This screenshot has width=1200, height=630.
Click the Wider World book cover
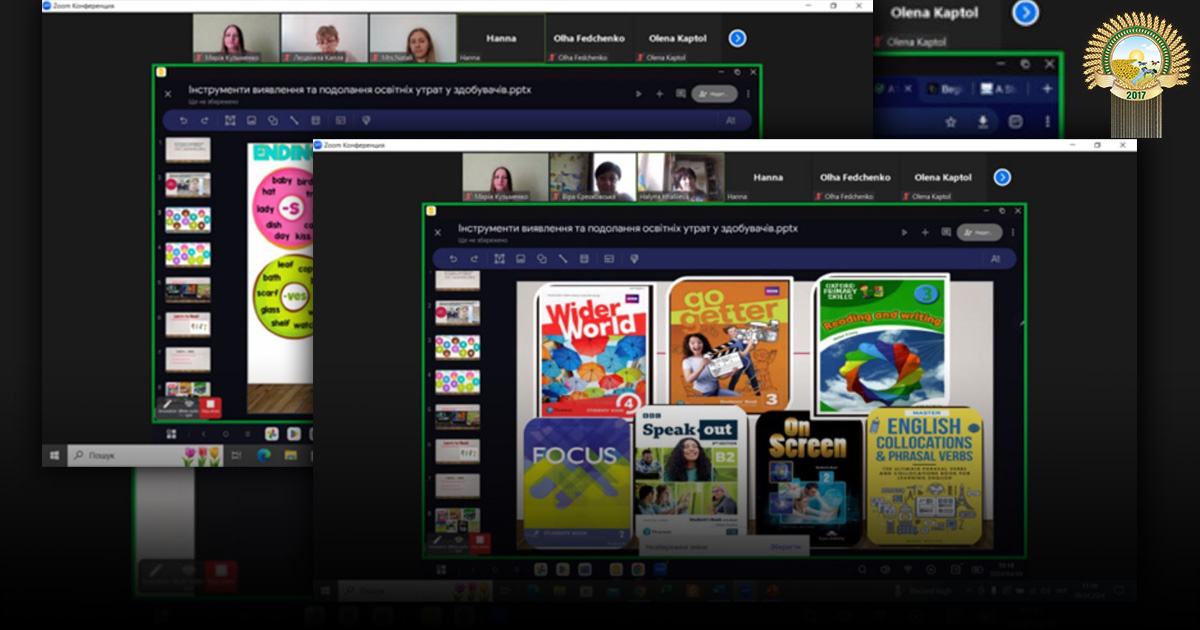594,351
